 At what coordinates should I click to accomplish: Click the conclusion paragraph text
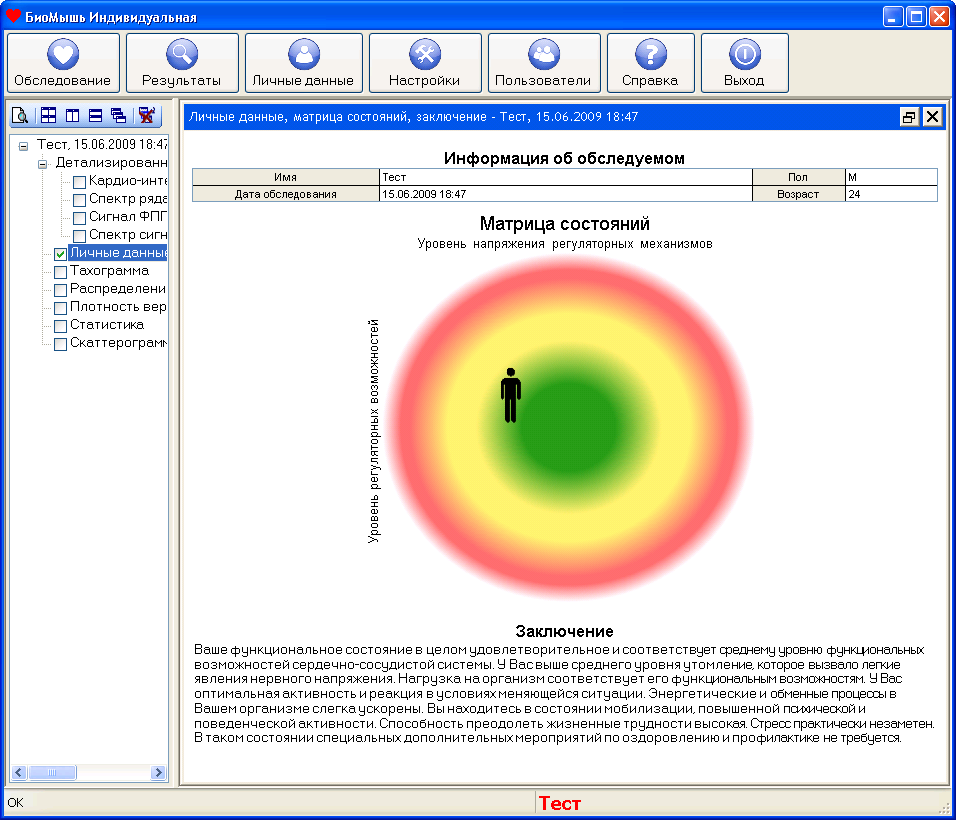pyautogui.click(x=565, y=694)
